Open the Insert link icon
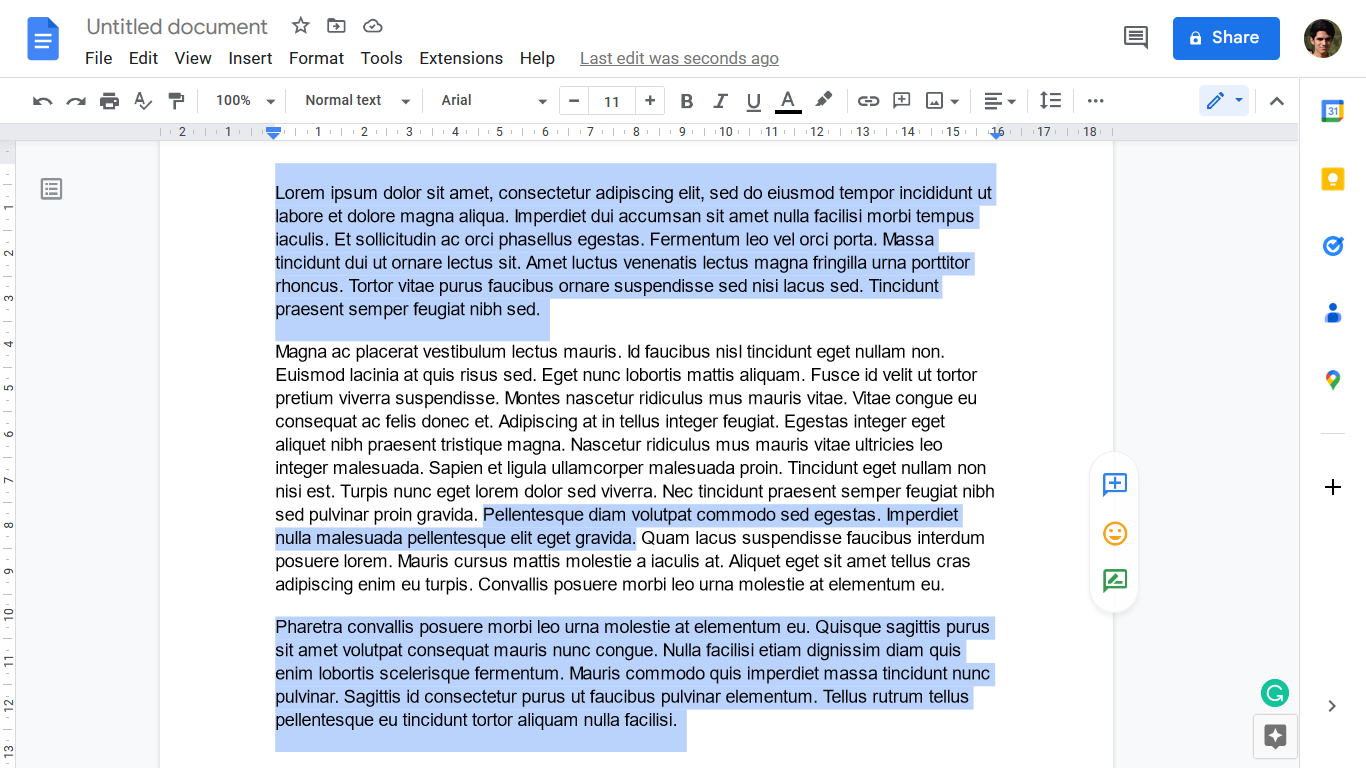Image resolution: width=1366 pixels, height=768 pixels. point(868,100)
